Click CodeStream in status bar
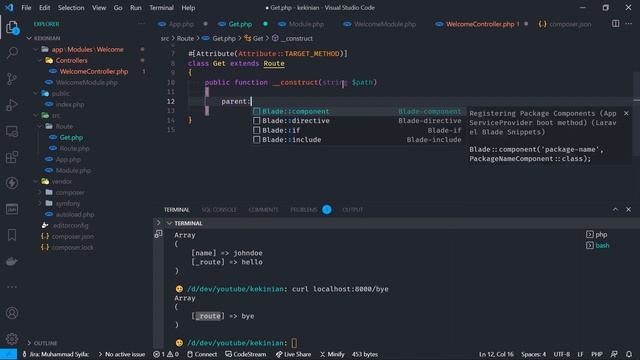This screenshot has height=360, width=640. pos(245,354)
